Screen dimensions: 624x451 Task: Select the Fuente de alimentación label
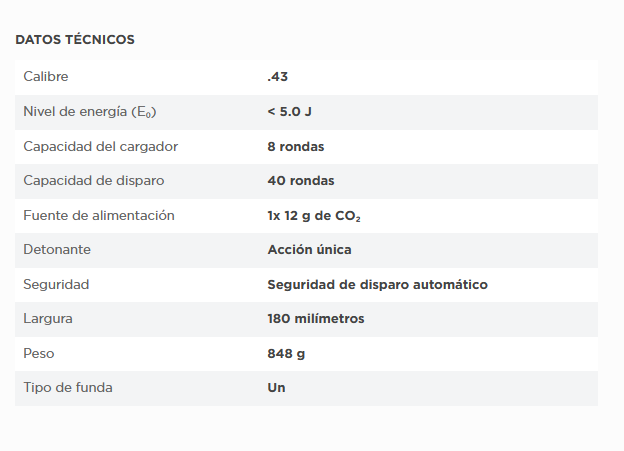tap(99, 215)
